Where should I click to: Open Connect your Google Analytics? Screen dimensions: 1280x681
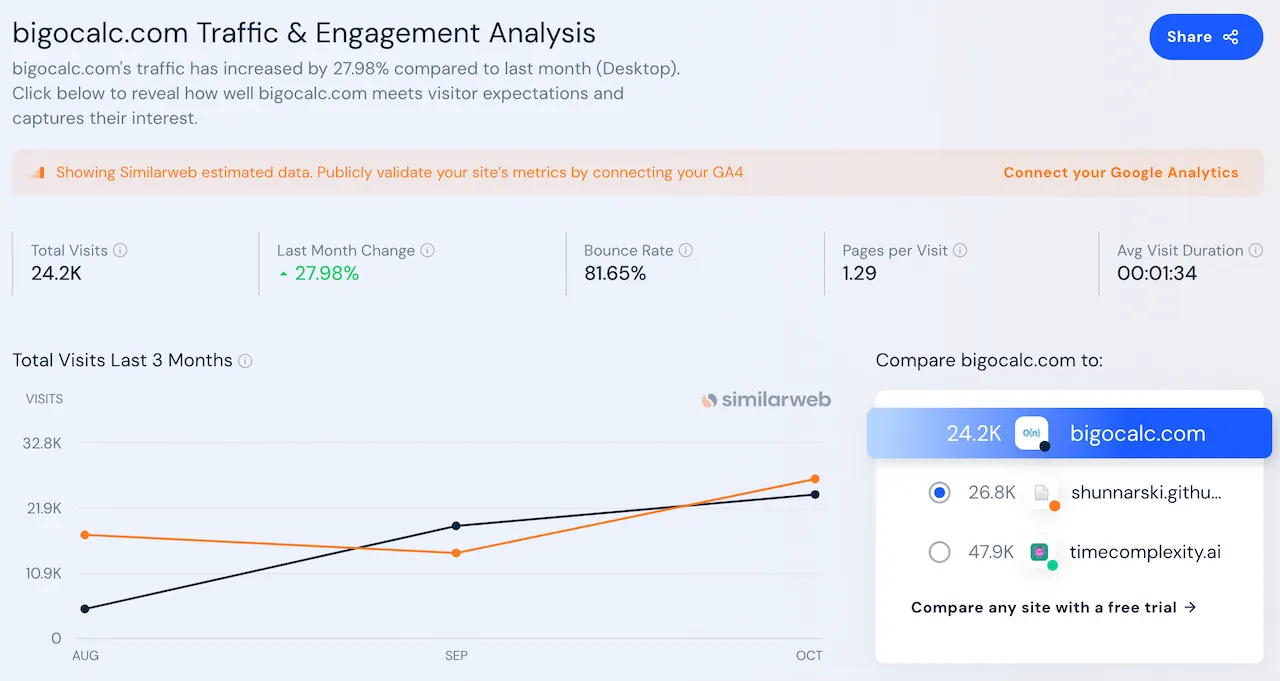(1121, 172)
